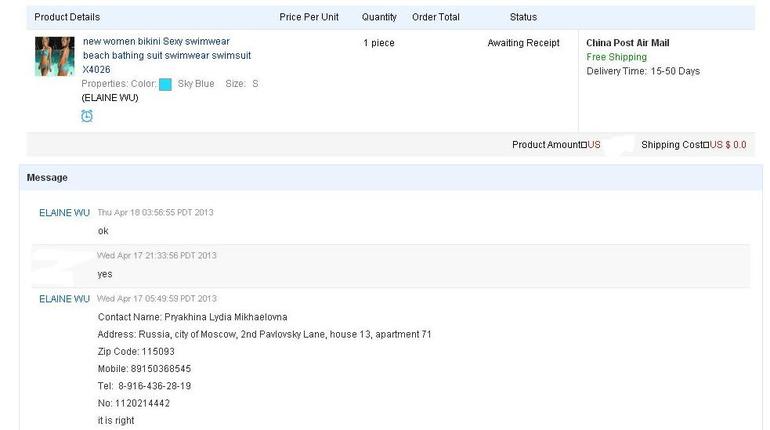
Task: Click the seller name (ELAINE WU) under product
Action: click(110, 98)
